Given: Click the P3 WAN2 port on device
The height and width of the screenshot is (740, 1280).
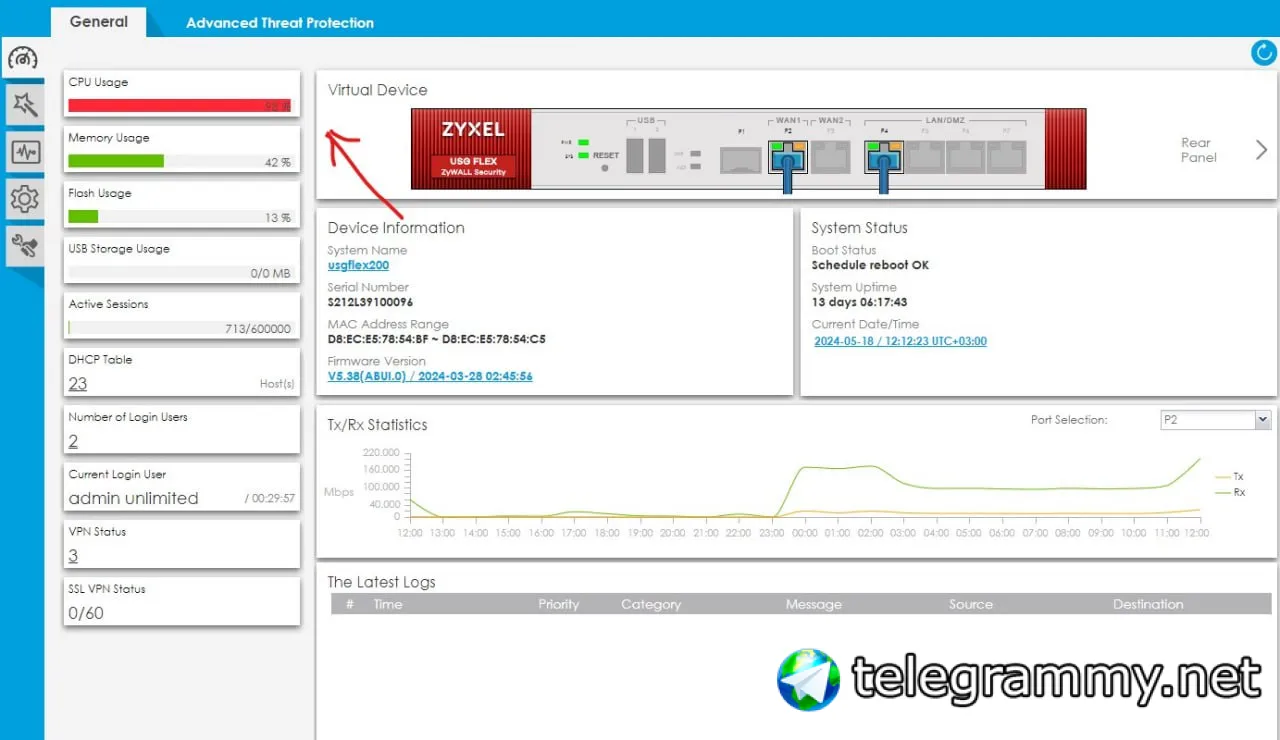Looking at the screenshot, I should (x=830, y=157).
